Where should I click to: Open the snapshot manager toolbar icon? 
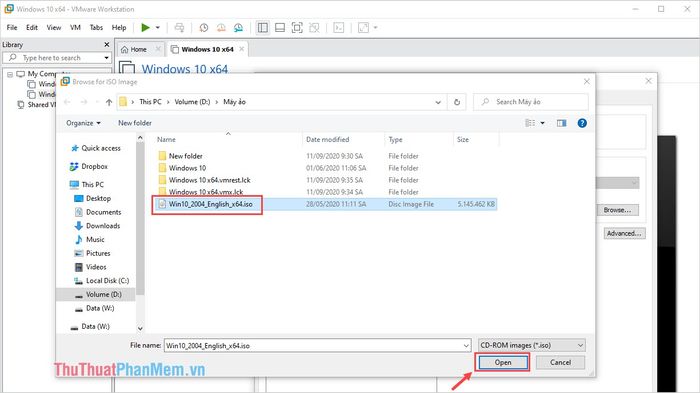click(238, 28)
